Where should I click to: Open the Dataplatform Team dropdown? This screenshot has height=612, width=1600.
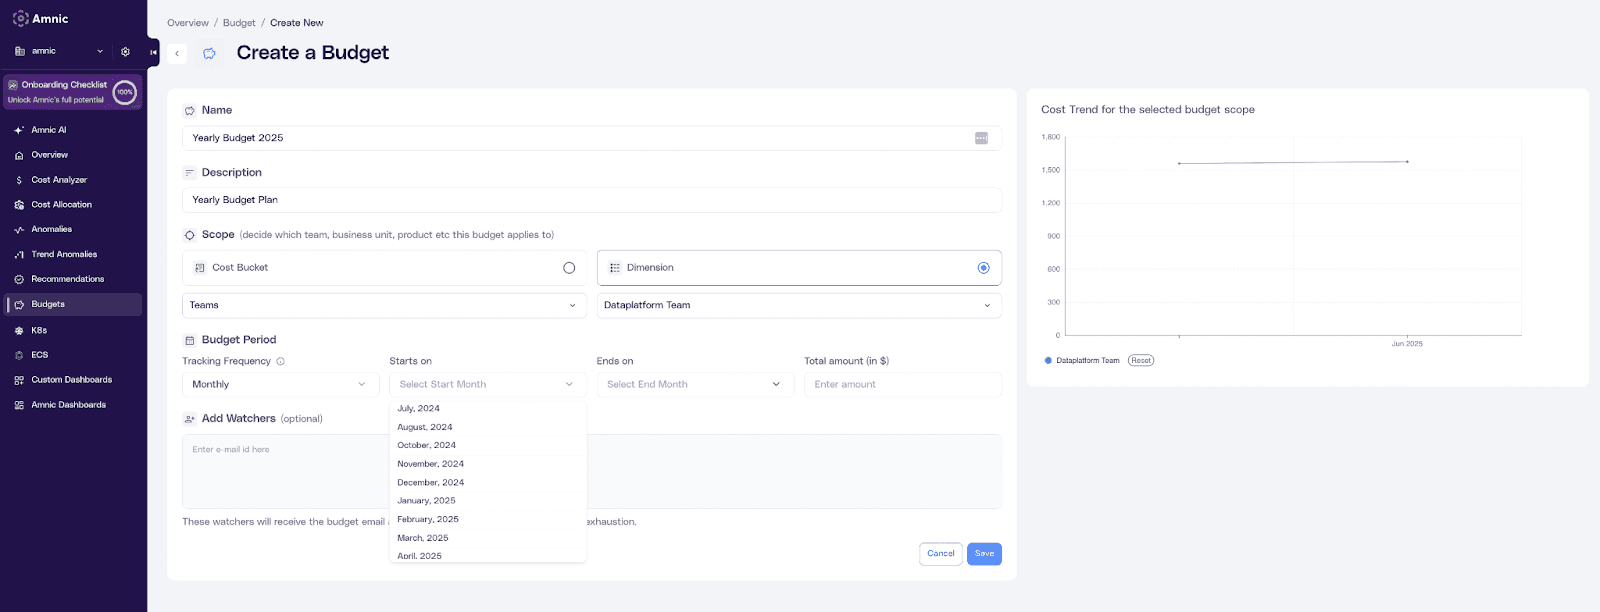pos(799,305)
